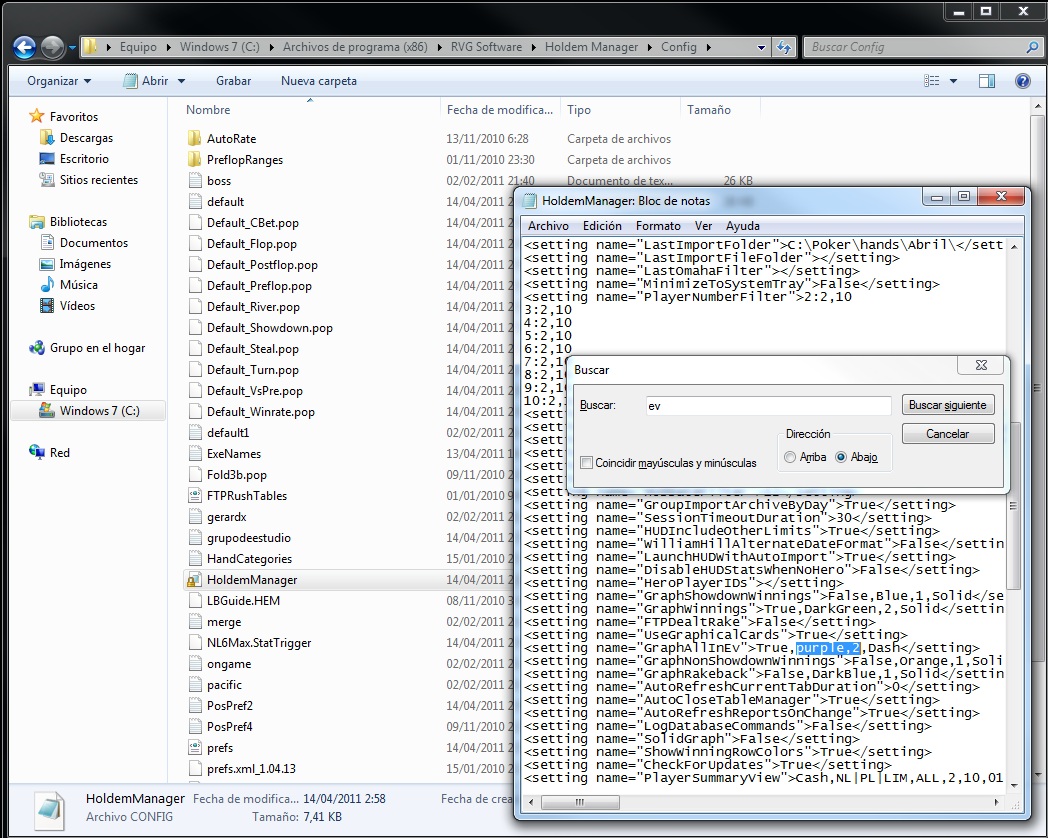Close the Buscar find dialog
Image resolution: width=1048 pixels, height=838 pixels.
[x=981, y=365]
